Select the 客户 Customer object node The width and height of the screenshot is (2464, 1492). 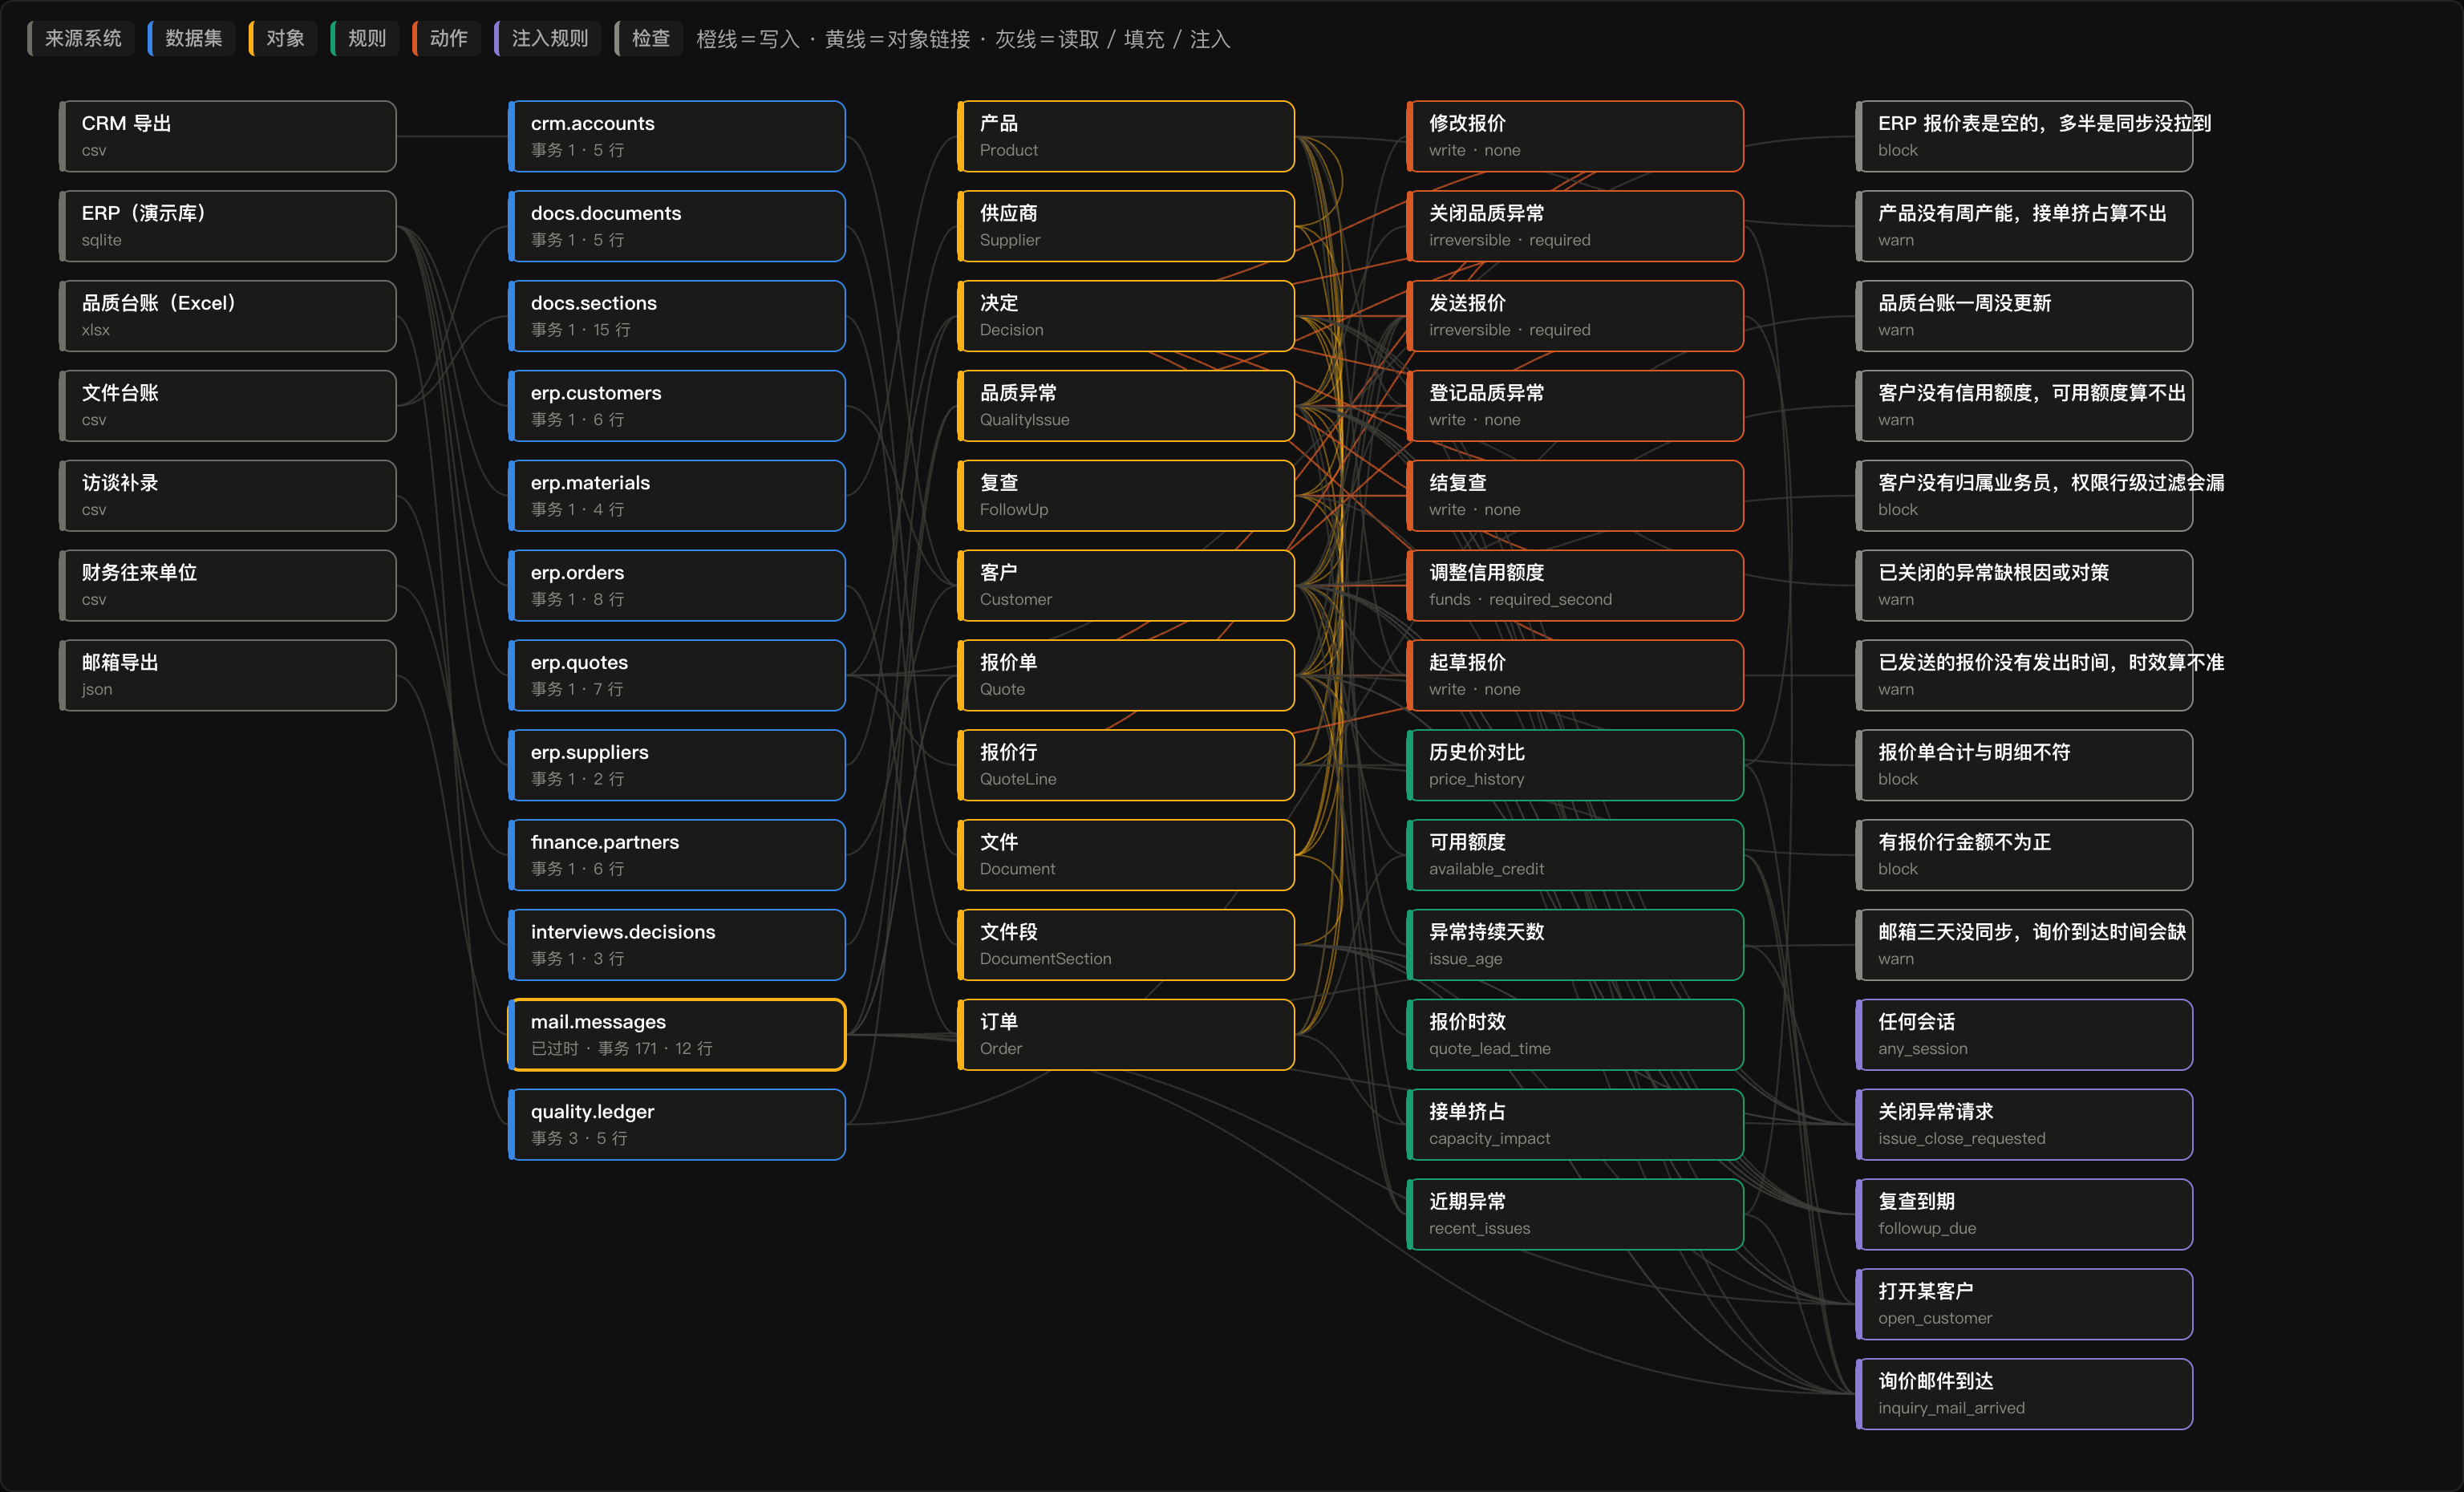(x=1126, y=585)
